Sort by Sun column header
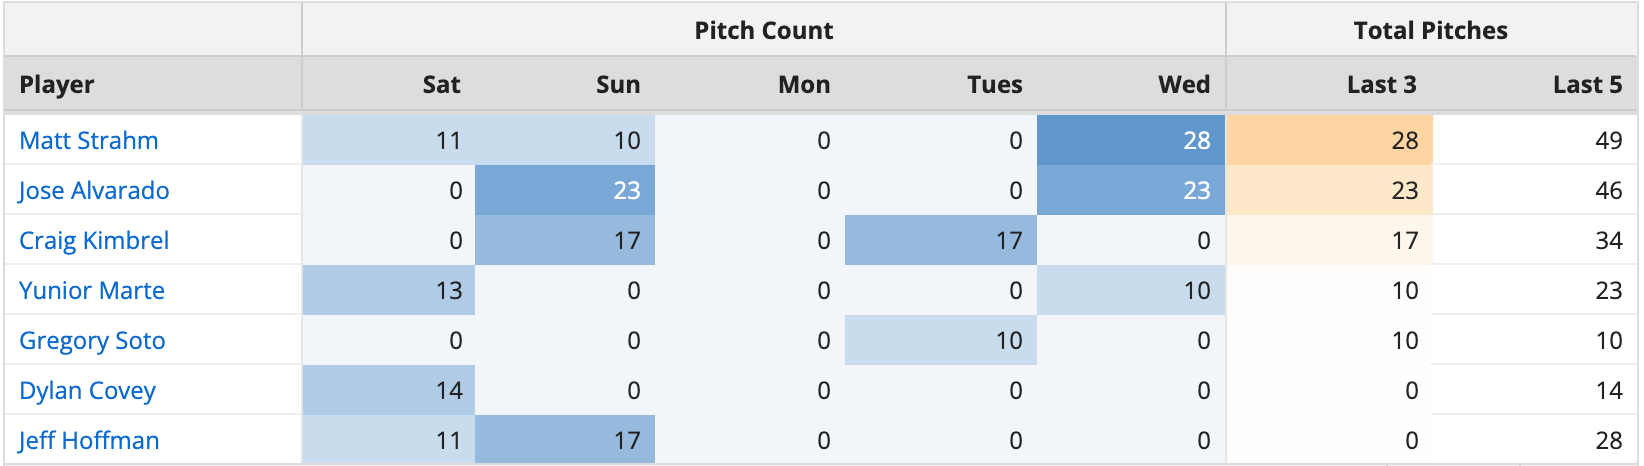 pos(618,84)
